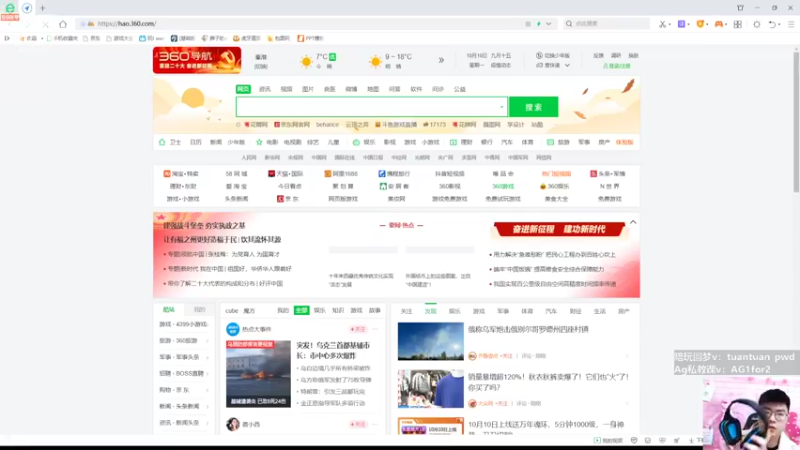Open the game controller icon in toolbar
800x450 pixels.
[x=718, y=24]
